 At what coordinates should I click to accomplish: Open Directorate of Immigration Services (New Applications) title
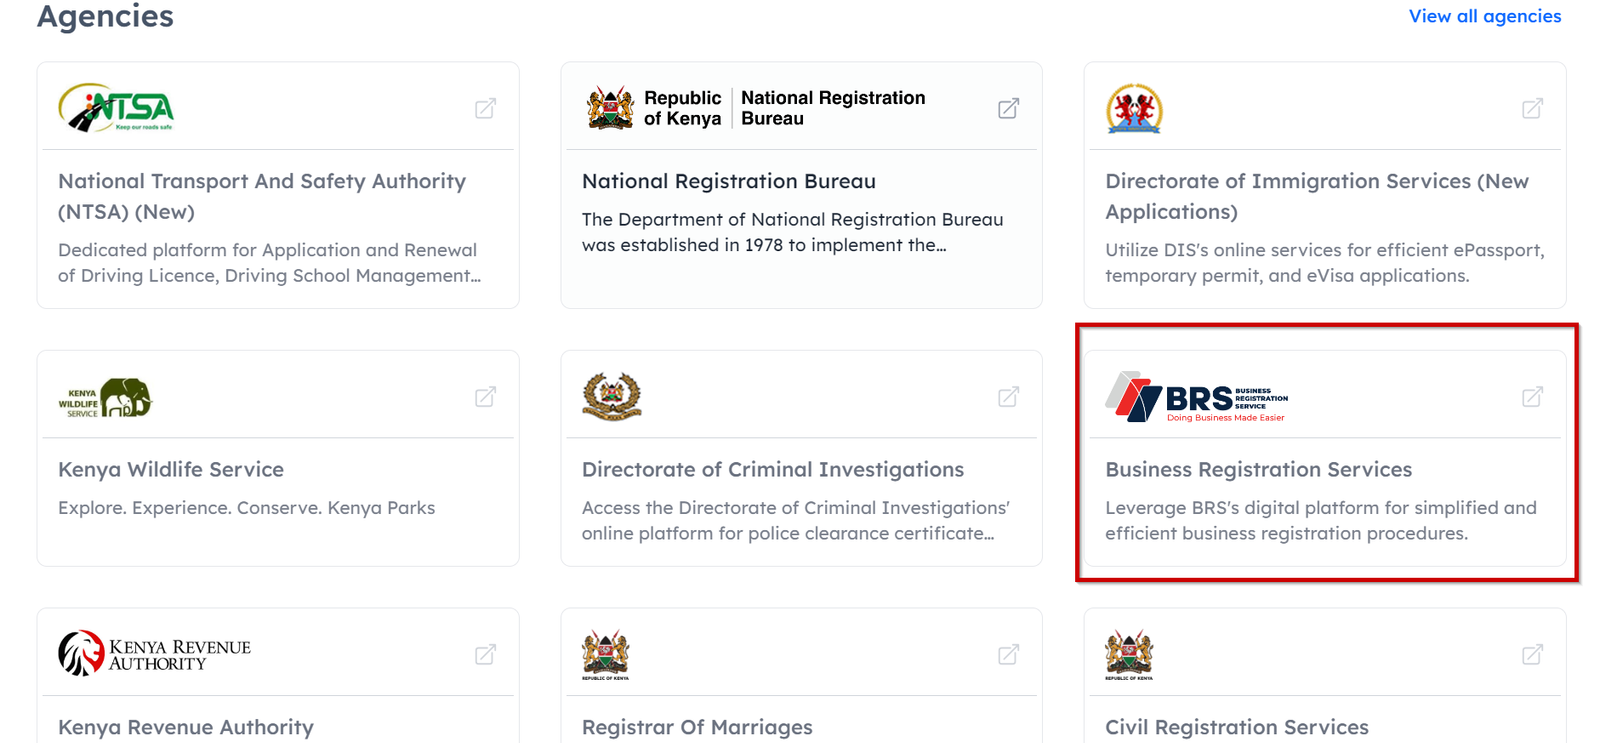(1317, 196)
